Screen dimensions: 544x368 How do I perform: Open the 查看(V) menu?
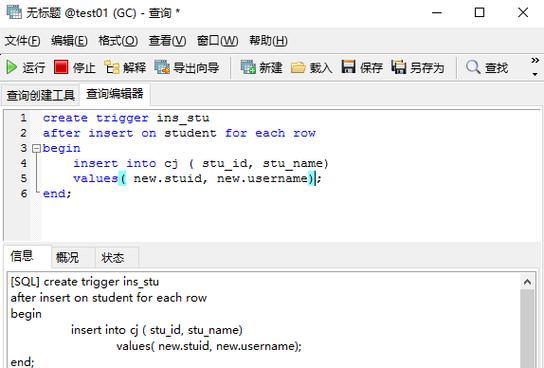[x=167, y=41]
